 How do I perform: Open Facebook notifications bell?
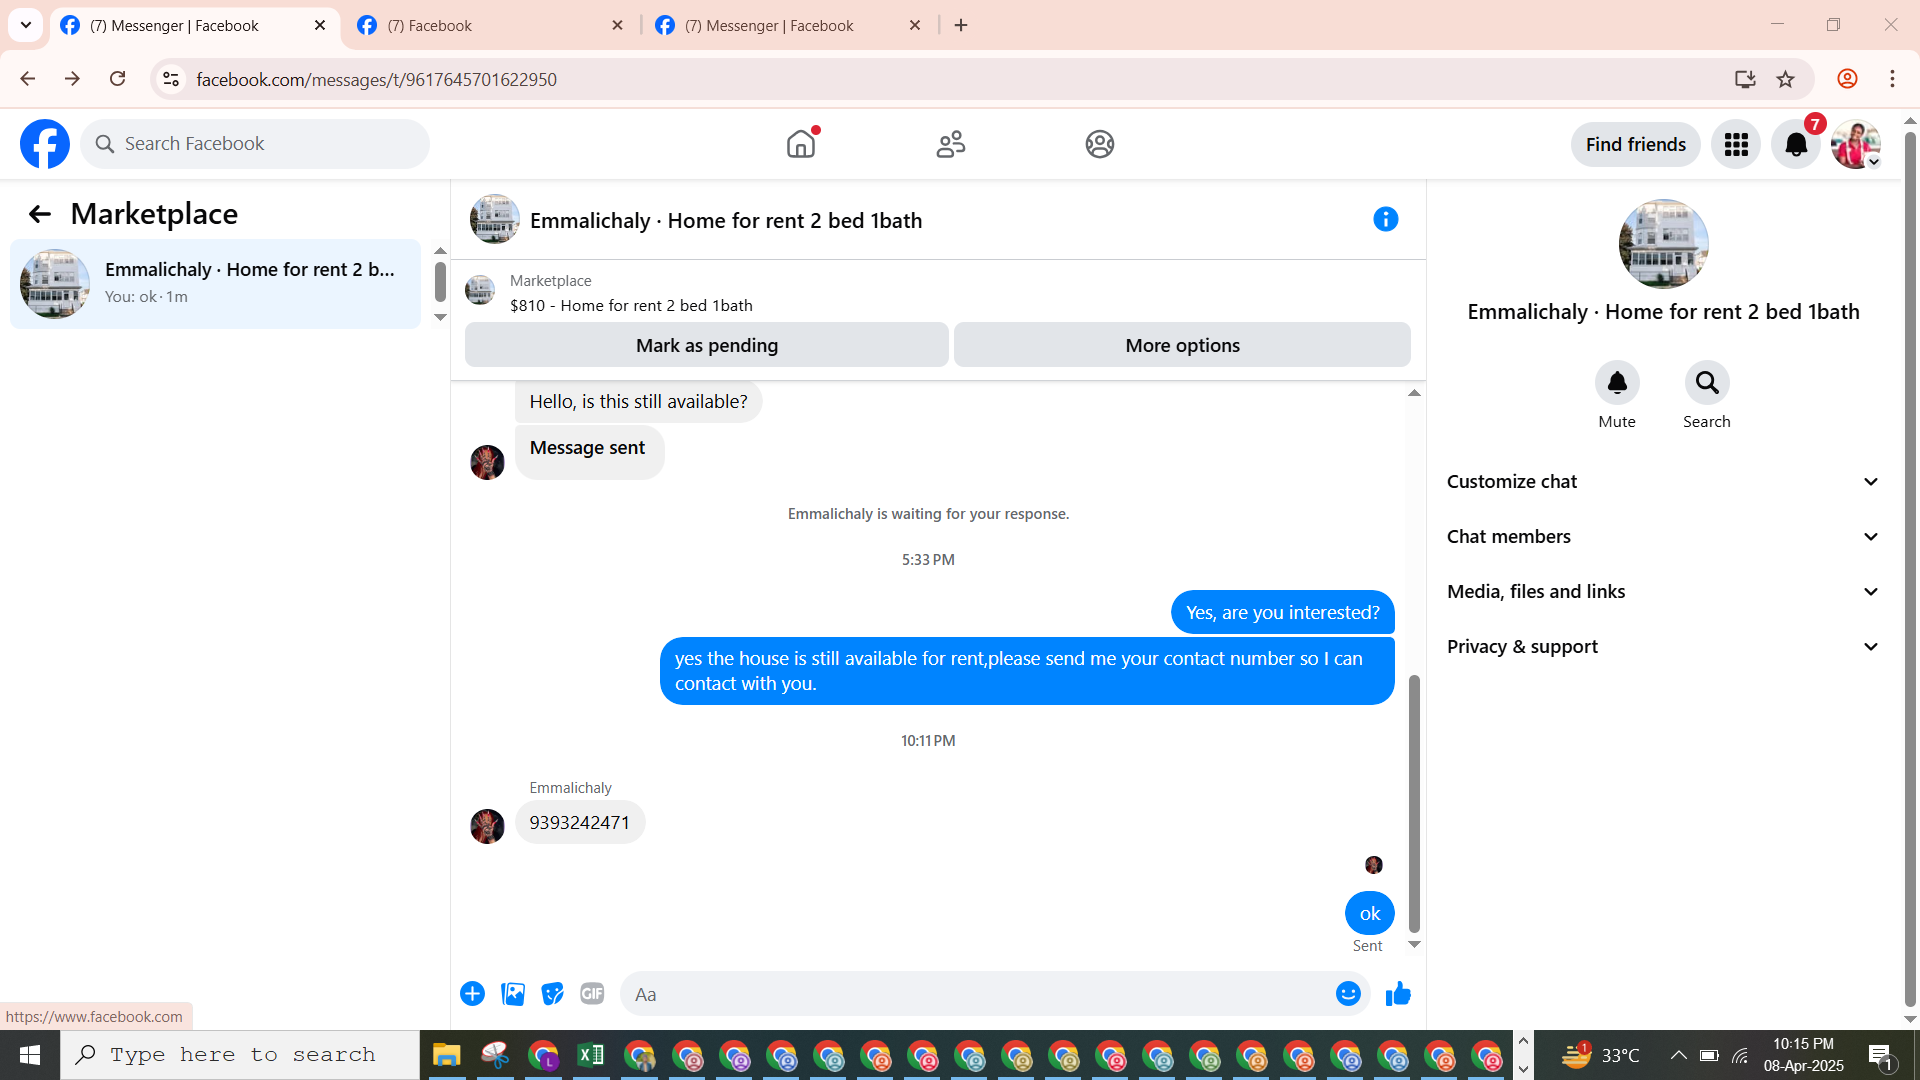click(x=1796, y=145)
